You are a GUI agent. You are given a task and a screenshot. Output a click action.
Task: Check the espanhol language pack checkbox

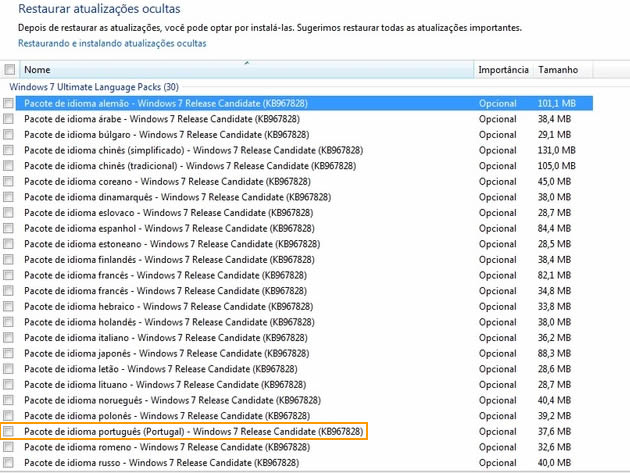click(x=8, y=228)
